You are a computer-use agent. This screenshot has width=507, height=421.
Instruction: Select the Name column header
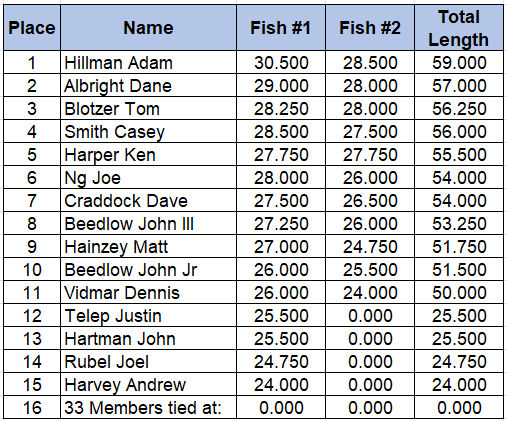(148, 28)
